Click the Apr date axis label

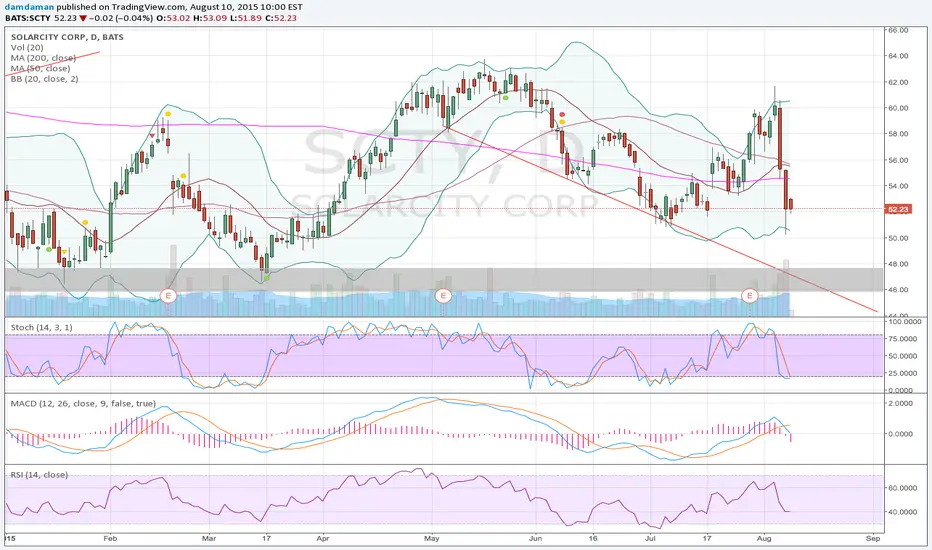coord(323,539)
